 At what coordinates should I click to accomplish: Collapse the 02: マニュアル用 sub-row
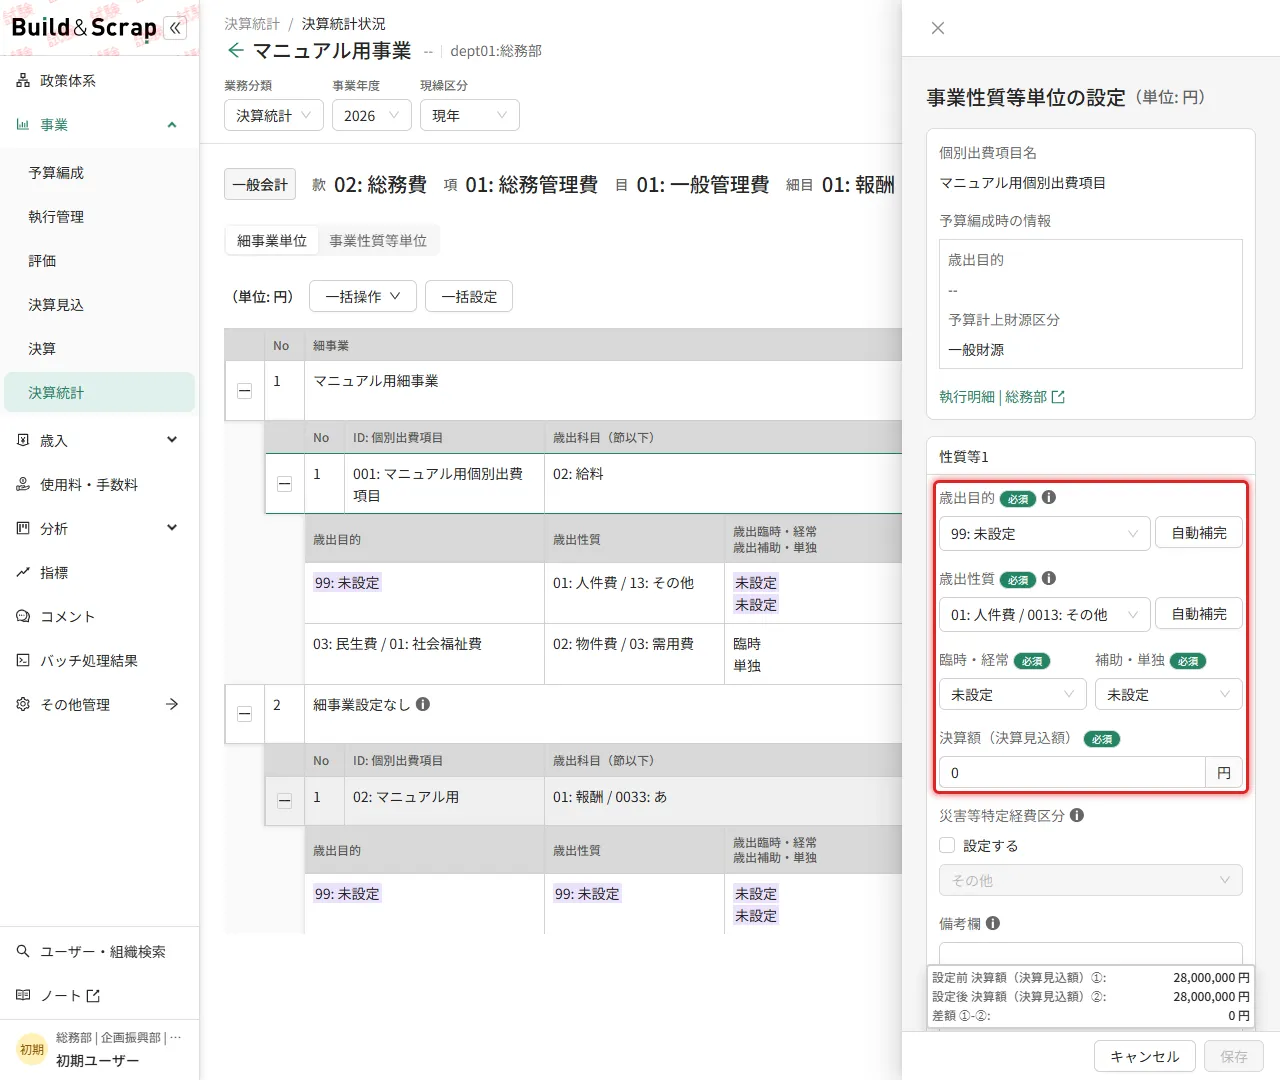point(284,801)
